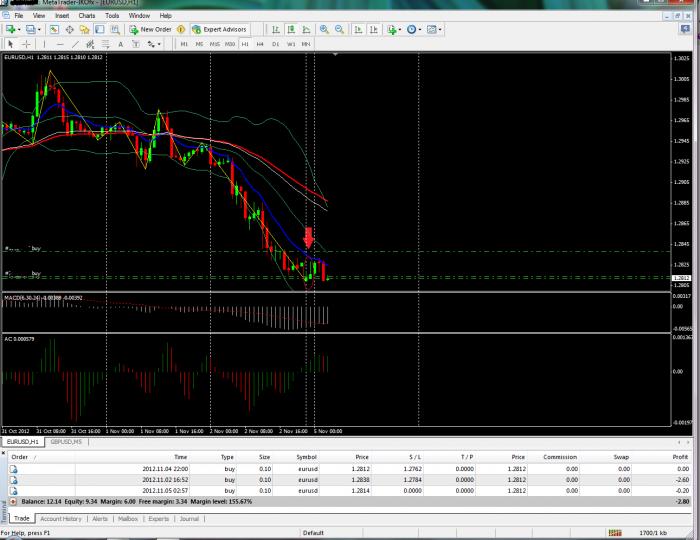Click the Terminal panel toolbar icon
The width and height of the screenshot is (700, 540).
click(x=100, y=29)
